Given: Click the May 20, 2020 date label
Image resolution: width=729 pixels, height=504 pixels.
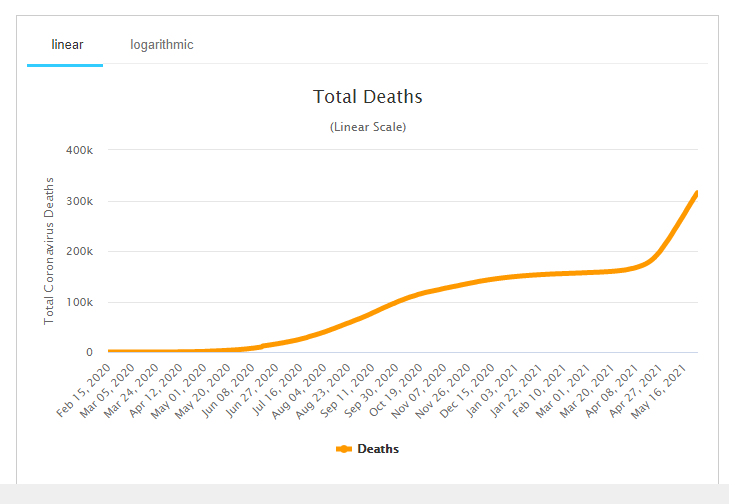Looking at the screenshot, I should coord(204,390).
